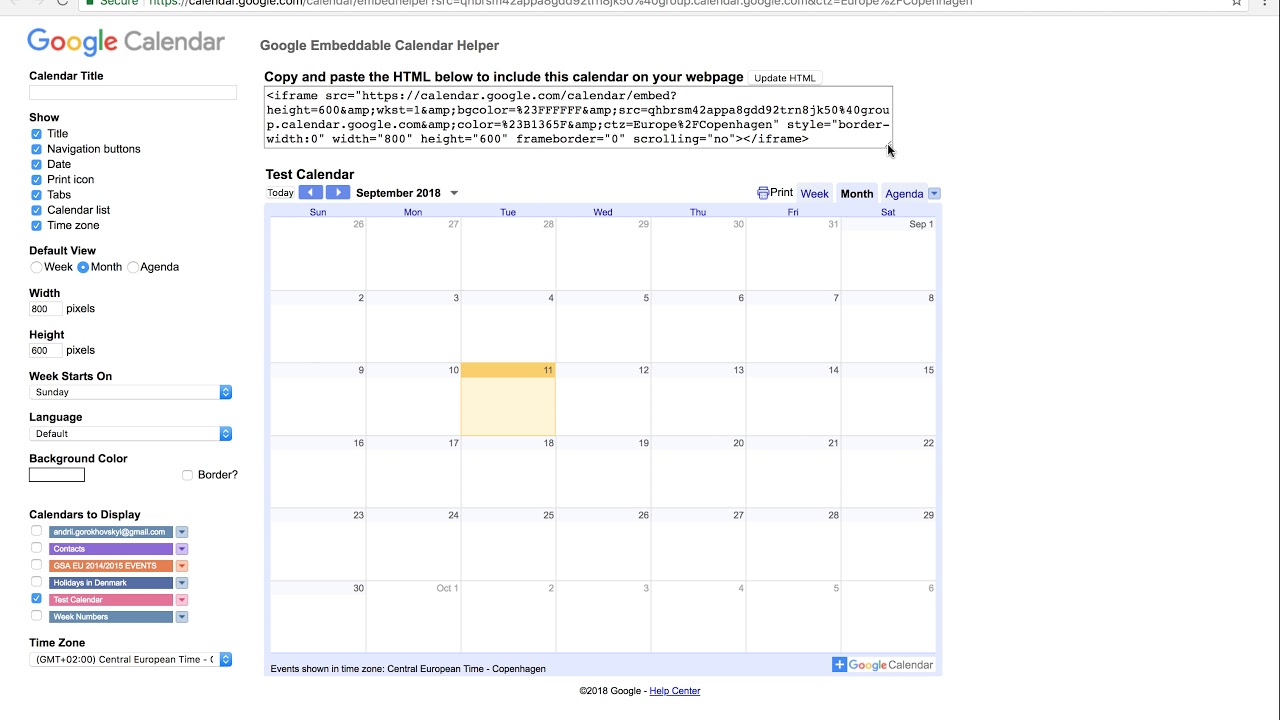Image resolution: width=1280 pixels, height=720 pixels.
Task: Click the day 23 cell number
Action: tap(358, 515)
